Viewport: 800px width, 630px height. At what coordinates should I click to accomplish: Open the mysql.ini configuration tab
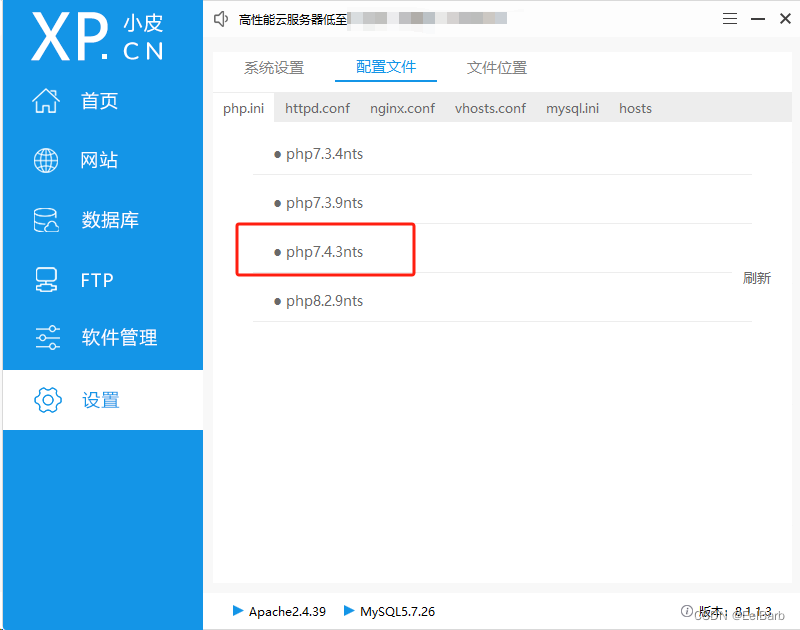point(572,108)
